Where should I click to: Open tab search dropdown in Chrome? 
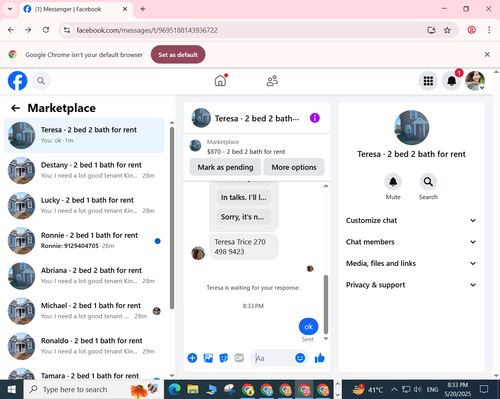point(10,9)
